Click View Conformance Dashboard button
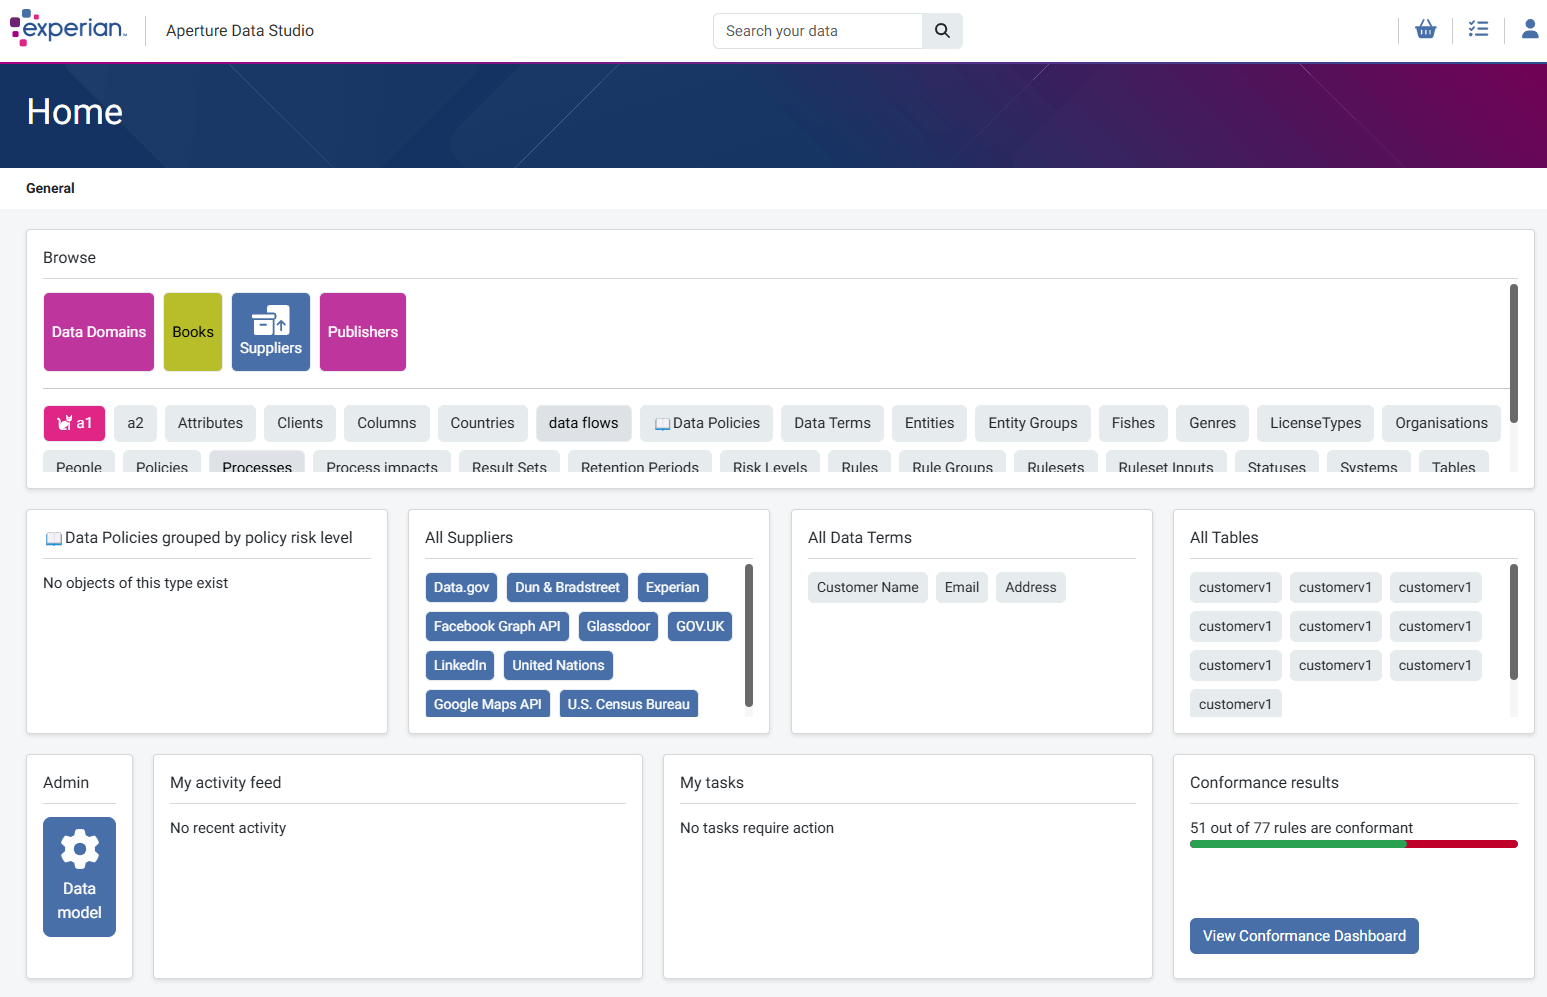Viewport: 1547px width, 997px height. click(1303, 936)
